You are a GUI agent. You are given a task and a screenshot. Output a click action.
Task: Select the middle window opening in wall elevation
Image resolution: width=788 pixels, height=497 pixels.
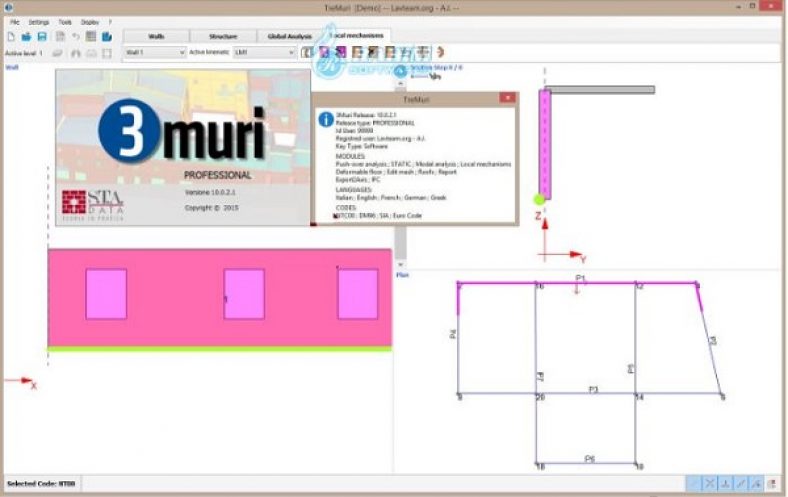[244, 294]
